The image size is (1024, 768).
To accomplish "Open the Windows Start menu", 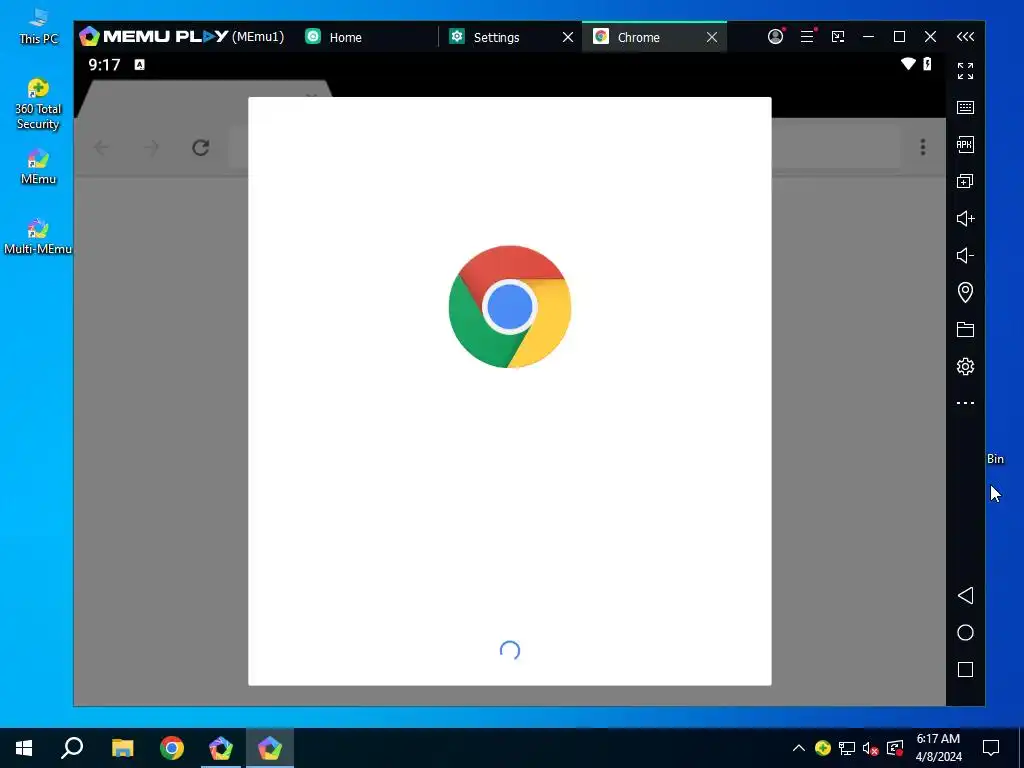I will 24,748.
